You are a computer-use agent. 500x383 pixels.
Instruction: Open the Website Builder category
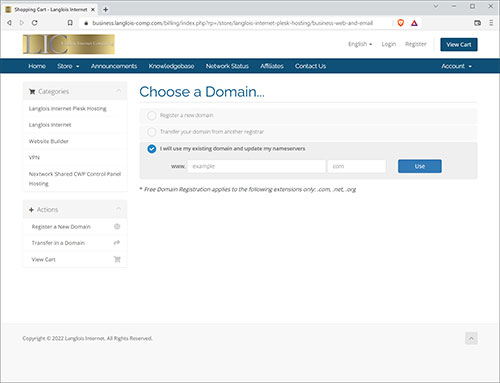pos(49,141)
